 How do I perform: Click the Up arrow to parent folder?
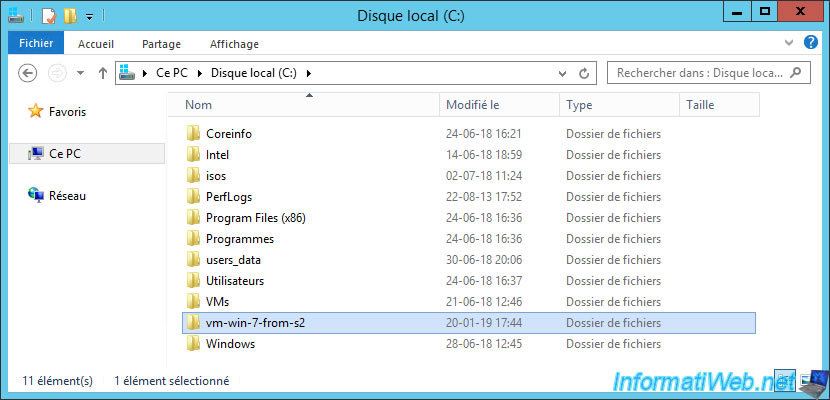(x=102, y=73)
